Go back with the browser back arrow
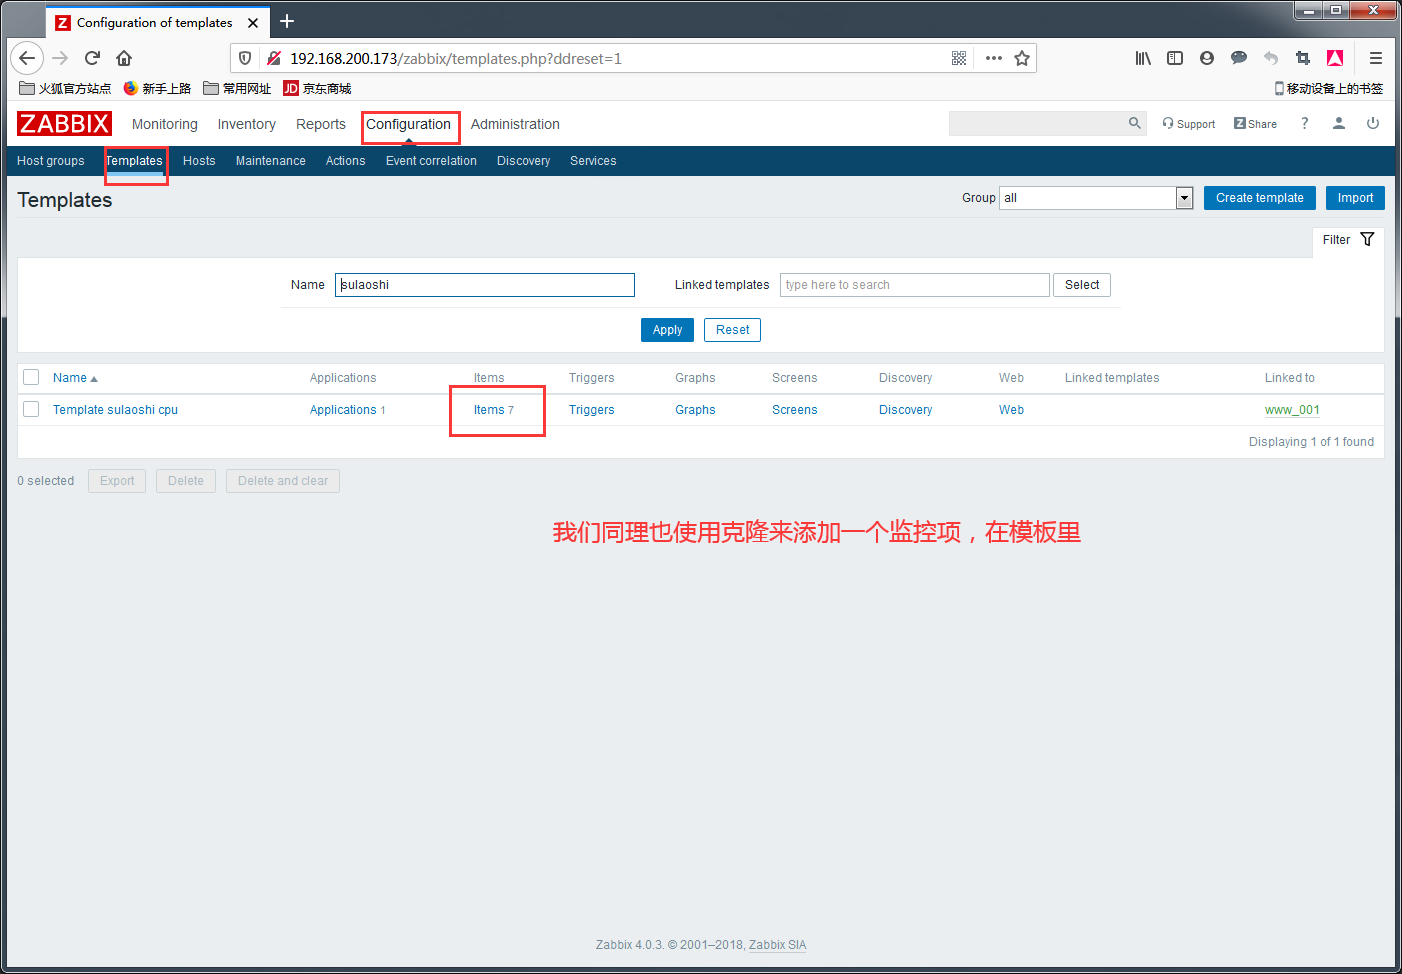 (x=27, y=58)
